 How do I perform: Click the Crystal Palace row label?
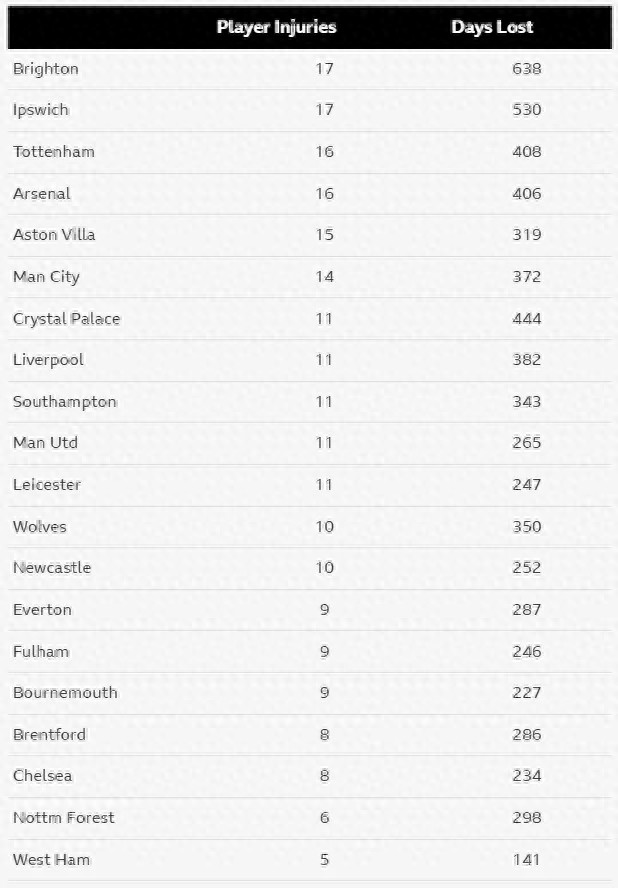[x=66, y=319]
